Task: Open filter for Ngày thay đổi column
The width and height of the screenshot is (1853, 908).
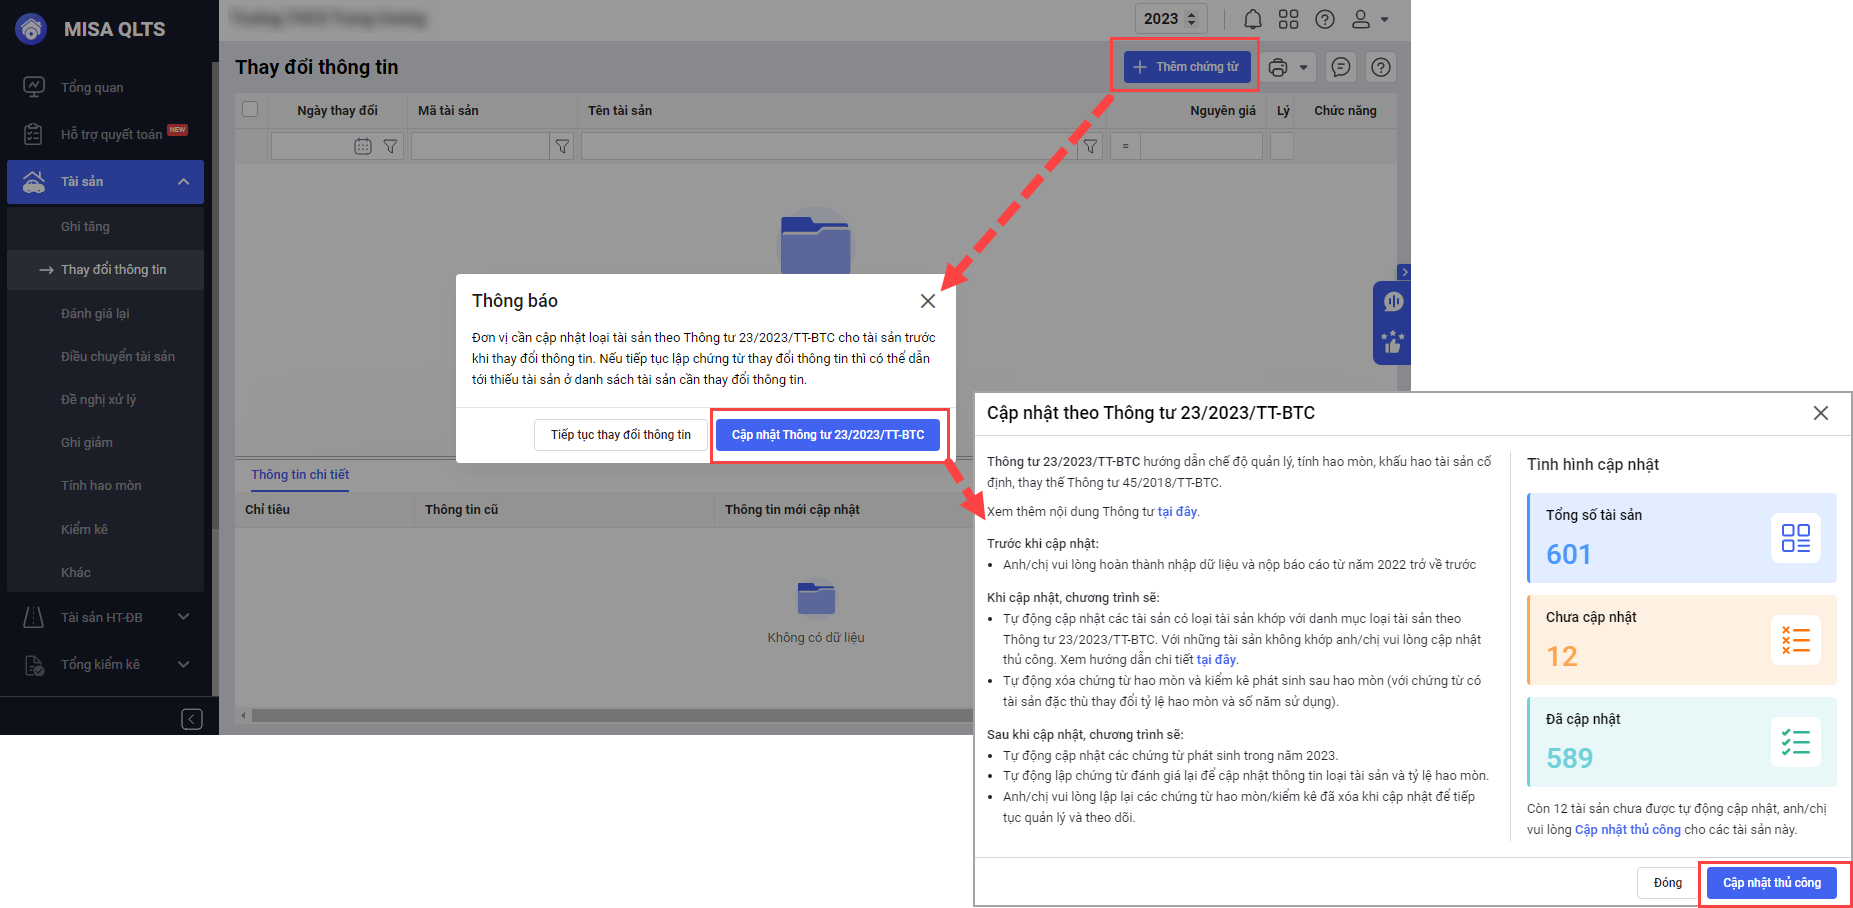Action: (391, 146)
